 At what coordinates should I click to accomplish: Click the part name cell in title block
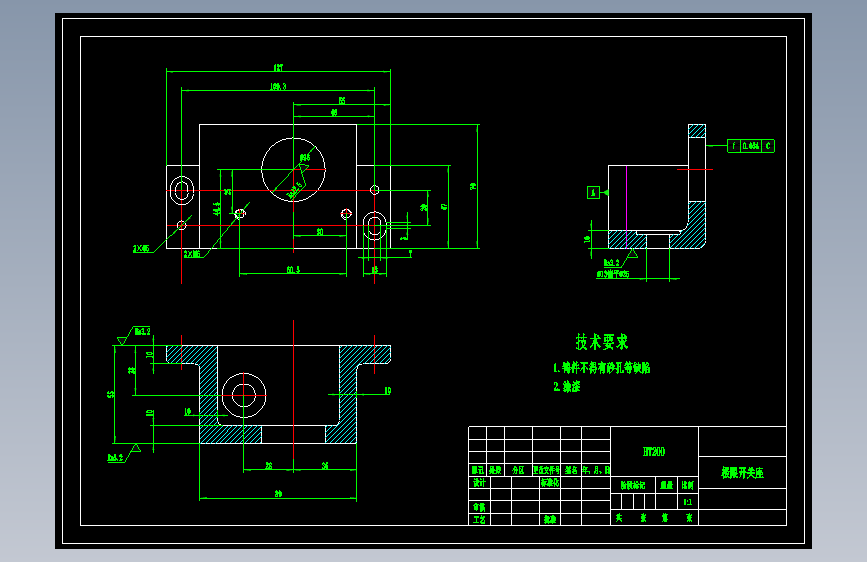pyautogui.click(x=742, y=473)
